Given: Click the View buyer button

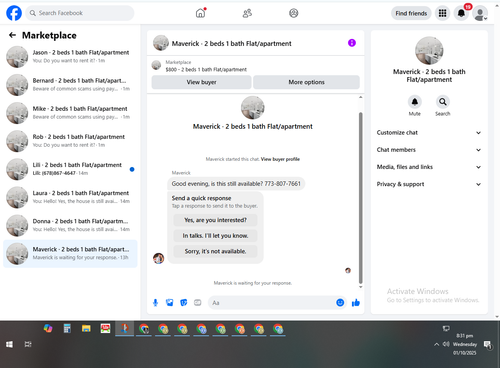Looking at the screenshot, I should point(201,82).
